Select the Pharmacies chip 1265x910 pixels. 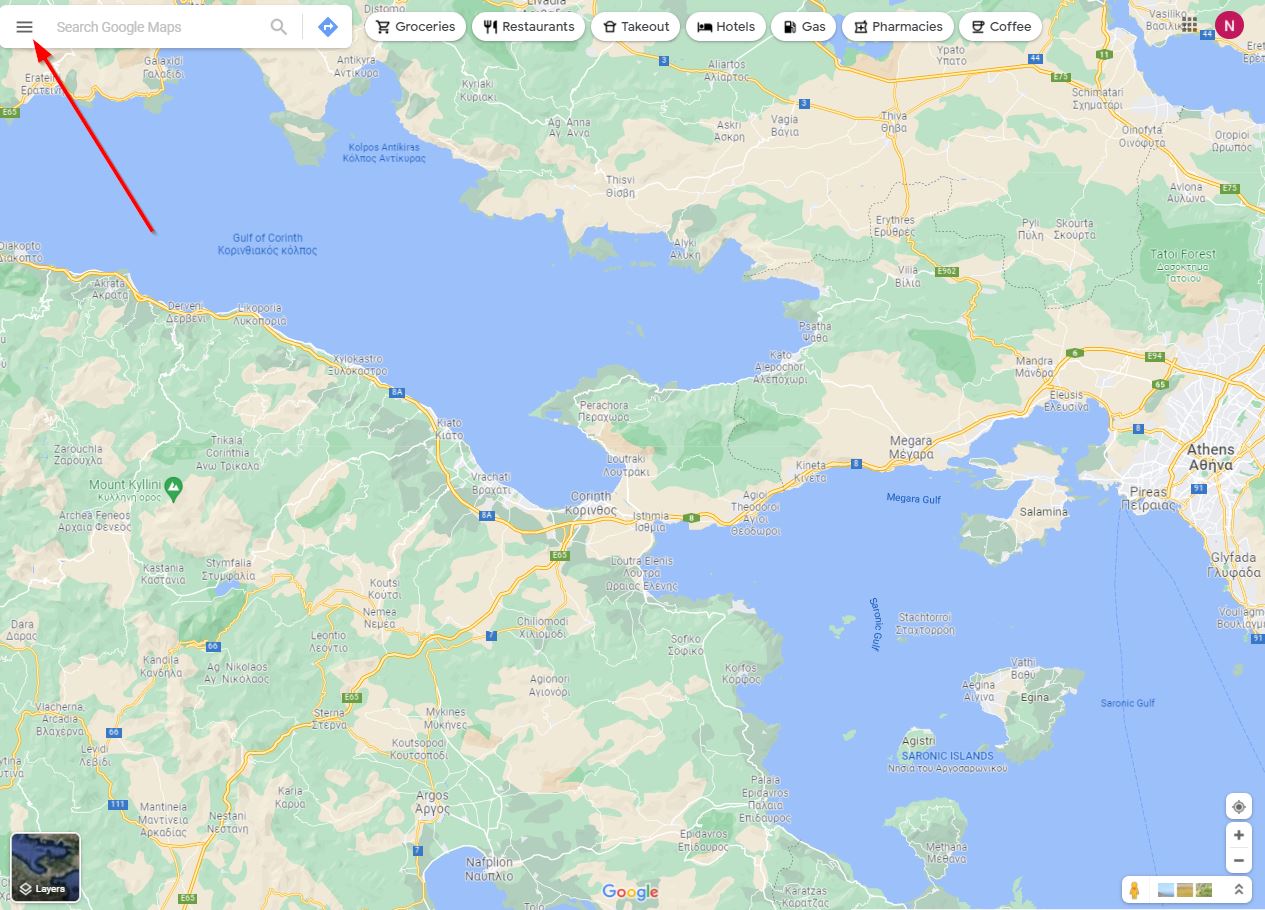pos(898,27)
